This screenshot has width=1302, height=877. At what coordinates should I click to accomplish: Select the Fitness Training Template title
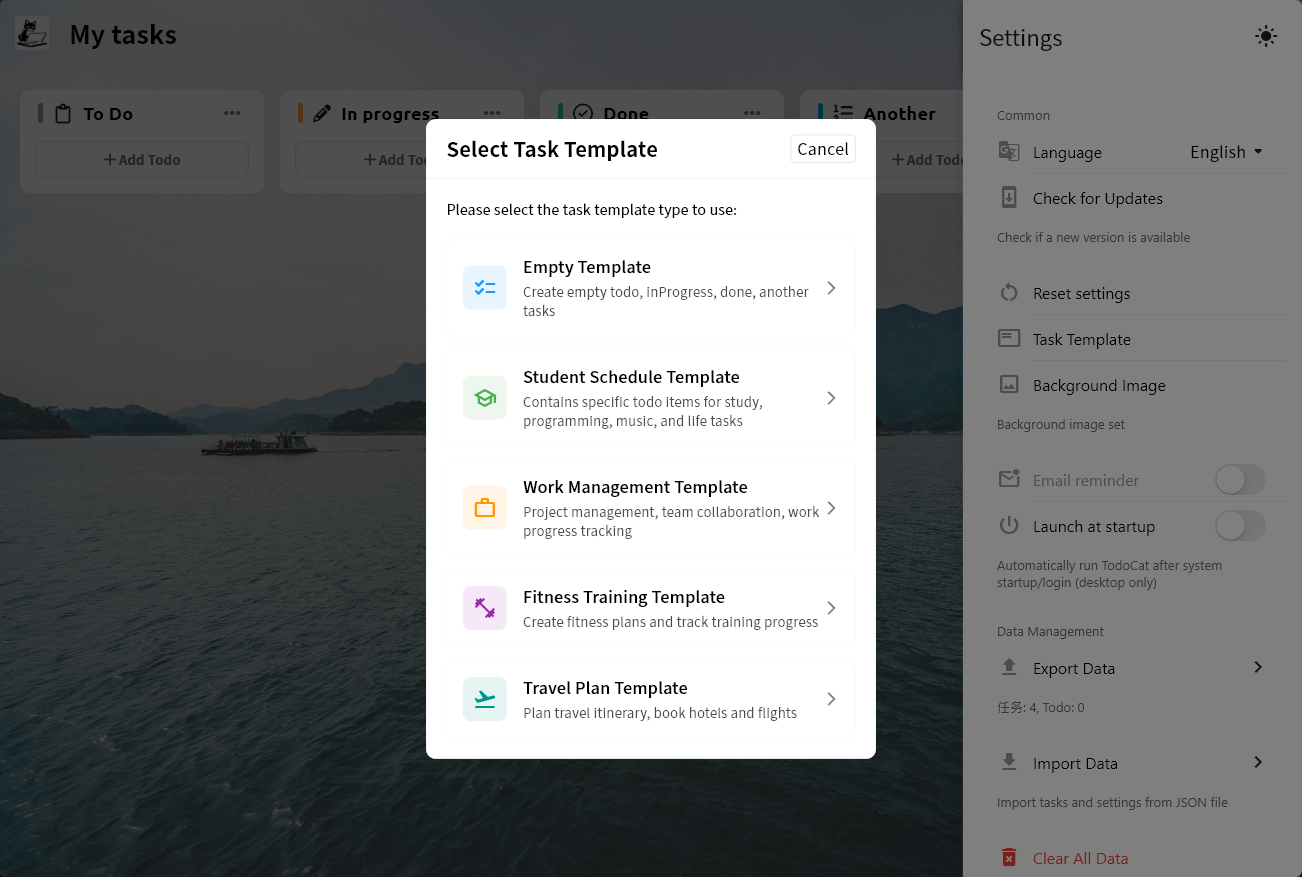click(x=624, y=597)
